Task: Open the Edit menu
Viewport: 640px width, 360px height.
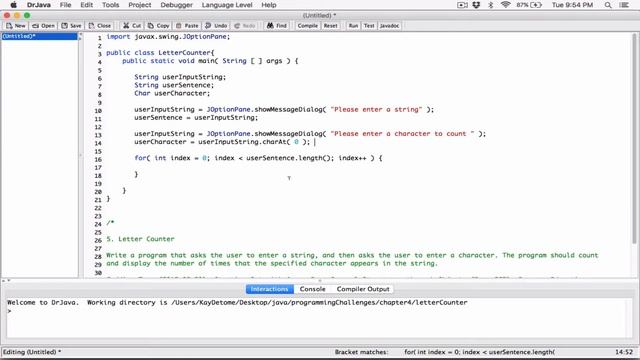Action: [x=87, y=5]
